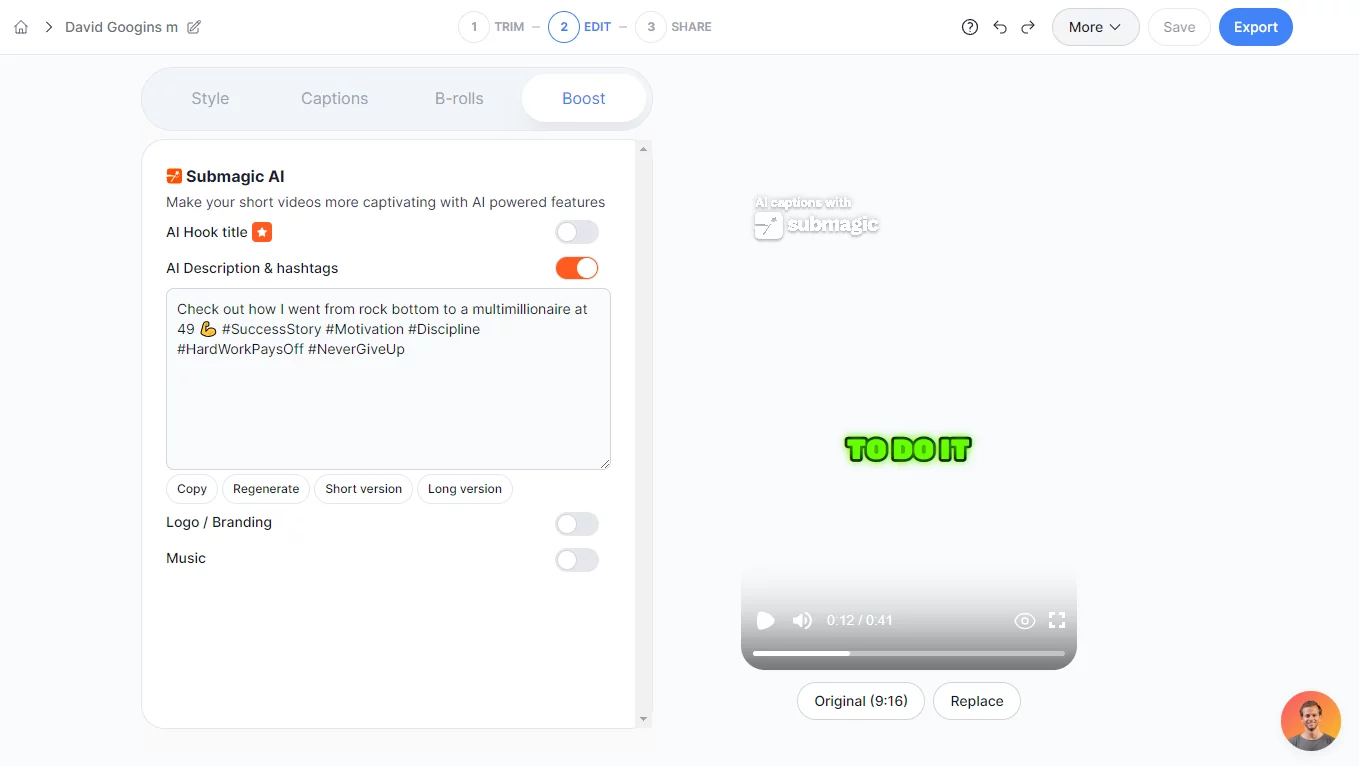Click the TO DO IT caption
Image resolution: width=1359 pixels, height=766 pixels.
click(908, 449)
